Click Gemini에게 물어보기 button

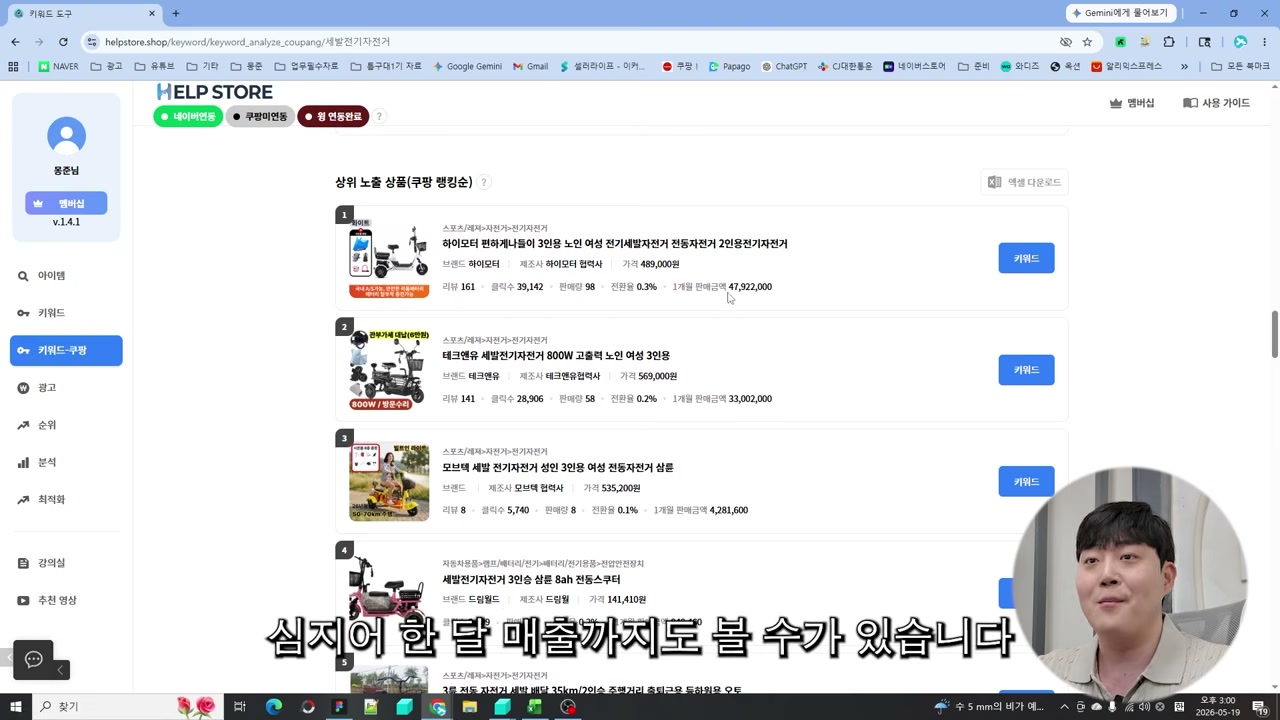pyautogui.click(x=1121, y=13)
